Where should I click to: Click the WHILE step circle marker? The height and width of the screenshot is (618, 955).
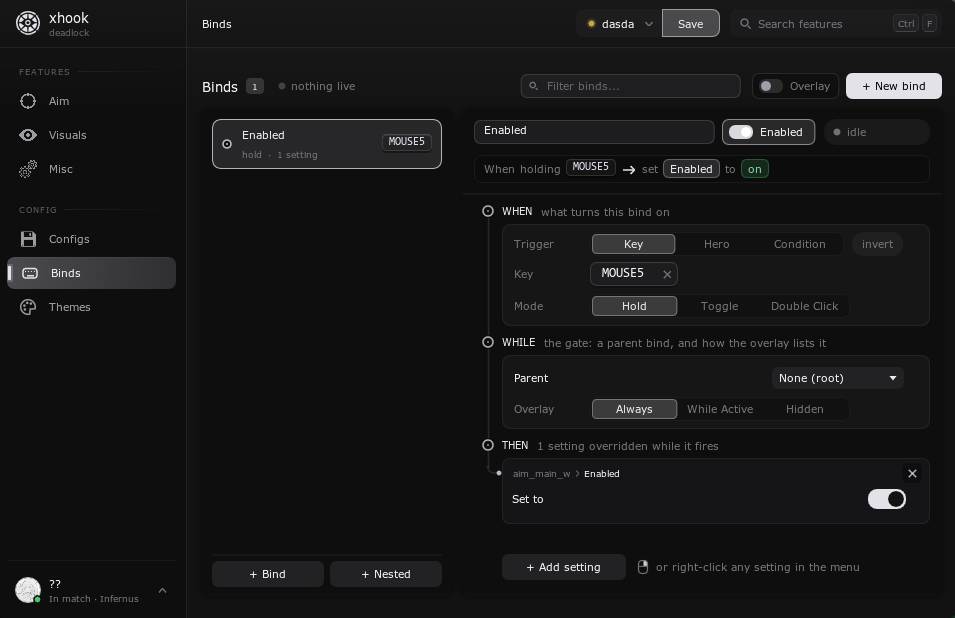(x=488, y=342)
